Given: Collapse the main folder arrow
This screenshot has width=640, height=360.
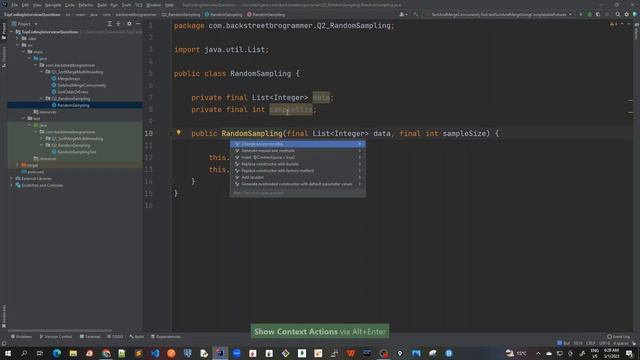Looking at the screenshot, I should [23, 52].
